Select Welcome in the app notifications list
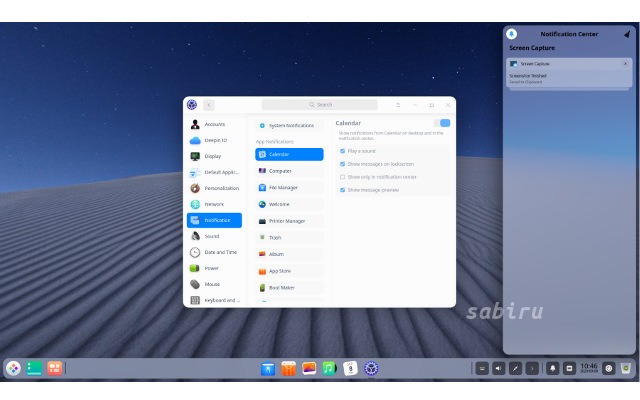640x400 pixels. [289, 204]
